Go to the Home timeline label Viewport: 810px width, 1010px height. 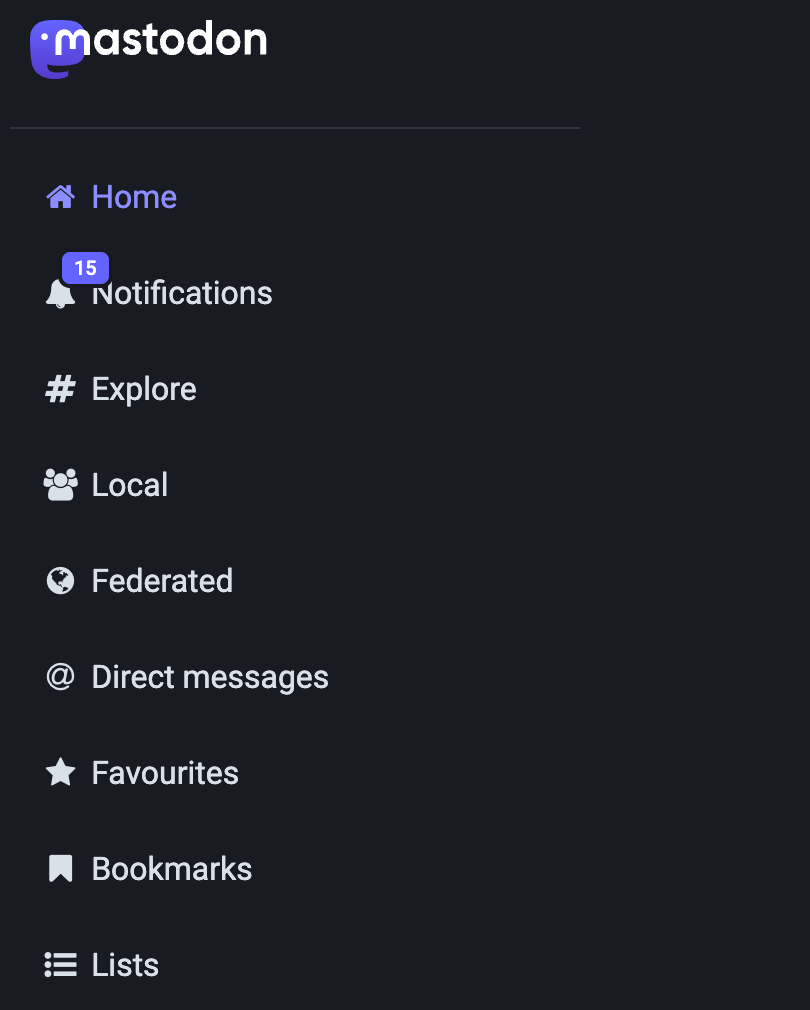[134, 197]
